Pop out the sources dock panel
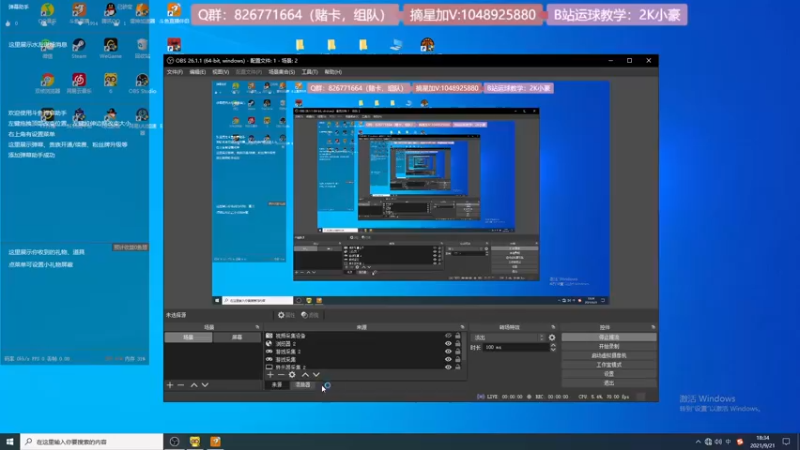 (x=462, y=327)
